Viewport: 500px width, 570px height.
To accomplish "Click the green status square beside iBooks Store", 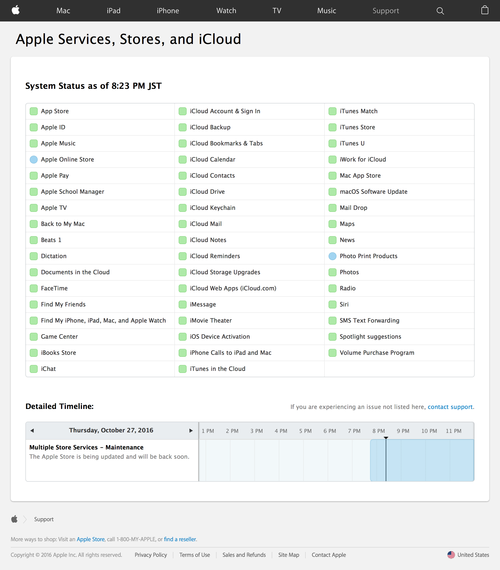I will click(34, 353).
